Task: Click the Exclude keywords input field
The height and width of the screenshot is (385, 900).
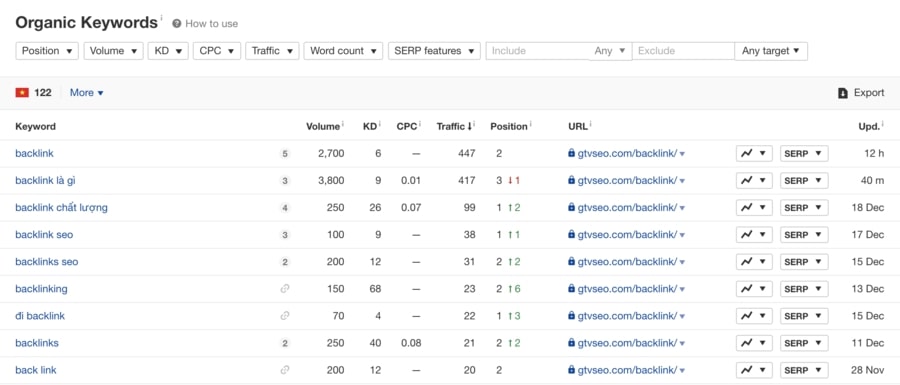Action: 683,51
